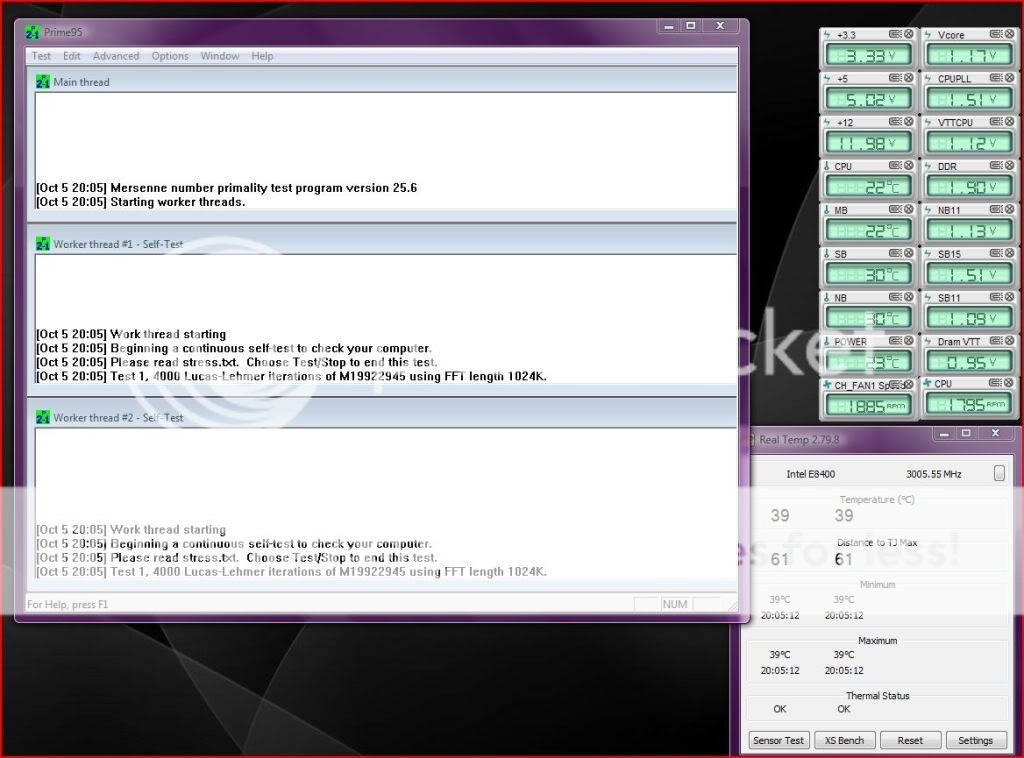
Task: Click 'Thermal Status' label in Real Temp
Action: (878, 696)
